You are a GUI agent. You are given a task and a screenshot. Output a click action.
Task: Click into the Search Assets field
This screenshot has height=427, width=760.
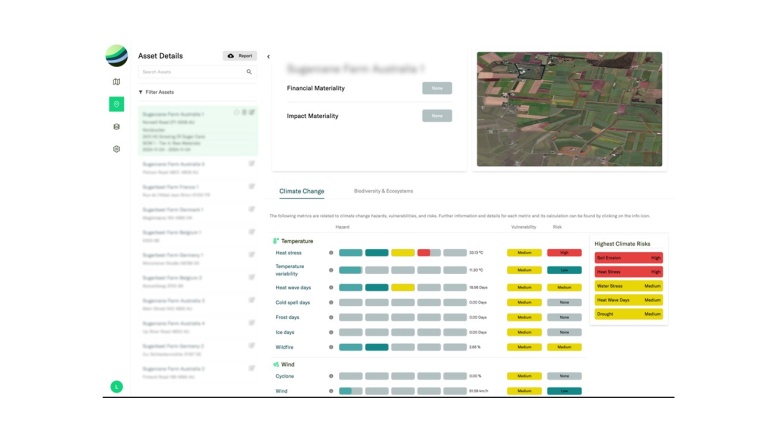tap(197, 72)
